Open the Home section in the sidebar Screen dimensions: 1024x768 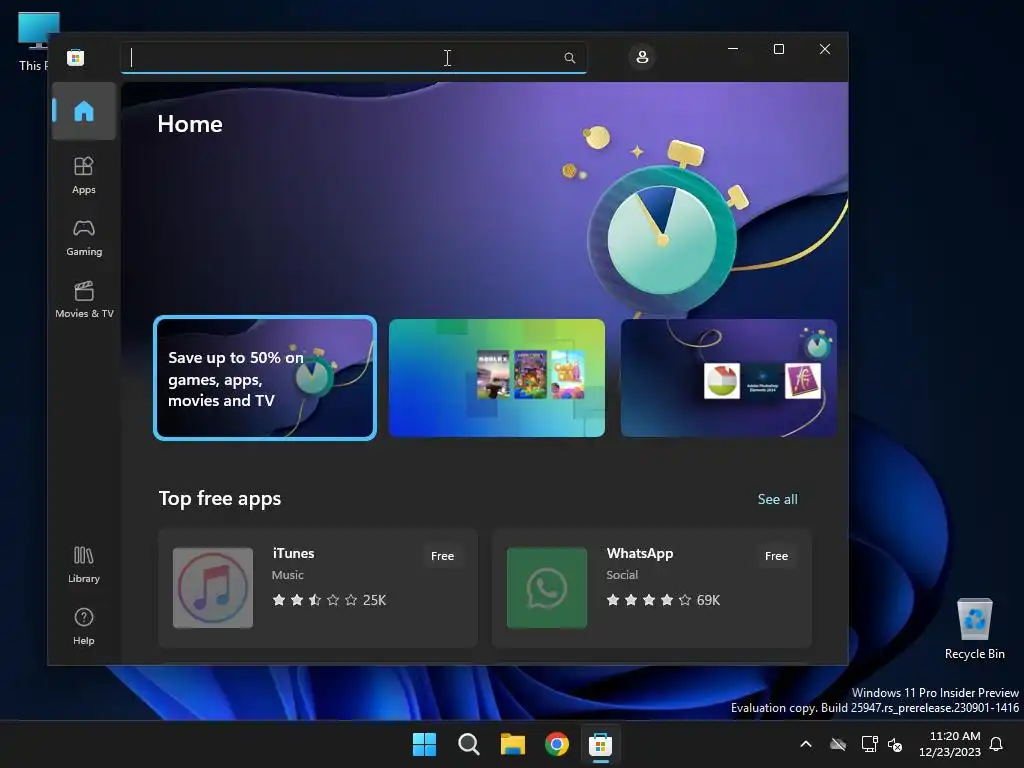pyautogui.click(x=84, y=111)
